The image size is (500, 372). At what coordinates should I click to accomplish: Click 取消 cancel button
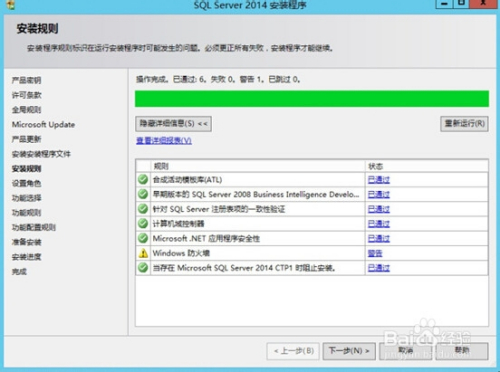coord(406,351)
